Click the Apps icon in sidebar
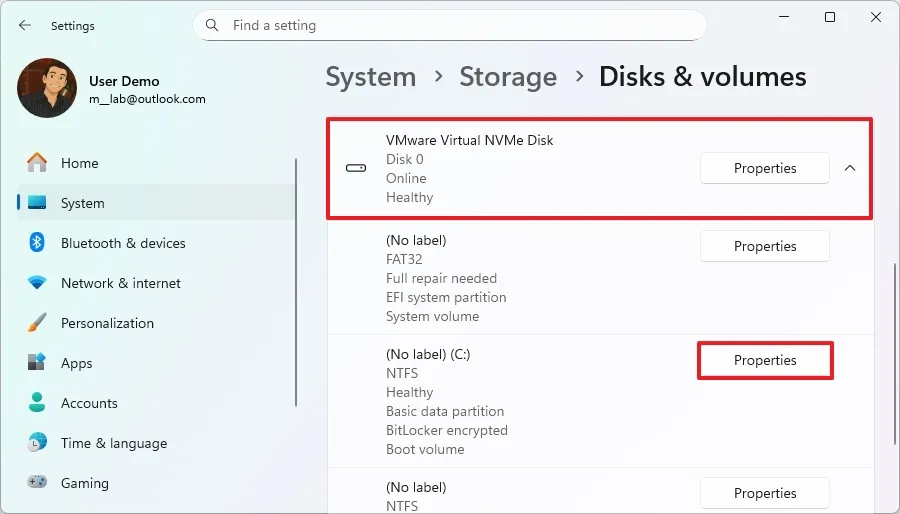Screen dimensions: 900x514 coord(37,363)
